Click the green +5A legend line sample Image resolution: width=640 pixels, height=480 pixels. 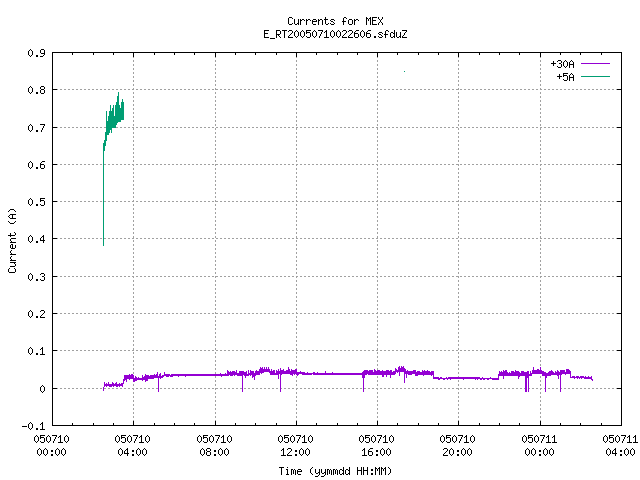tap(595, 76)
